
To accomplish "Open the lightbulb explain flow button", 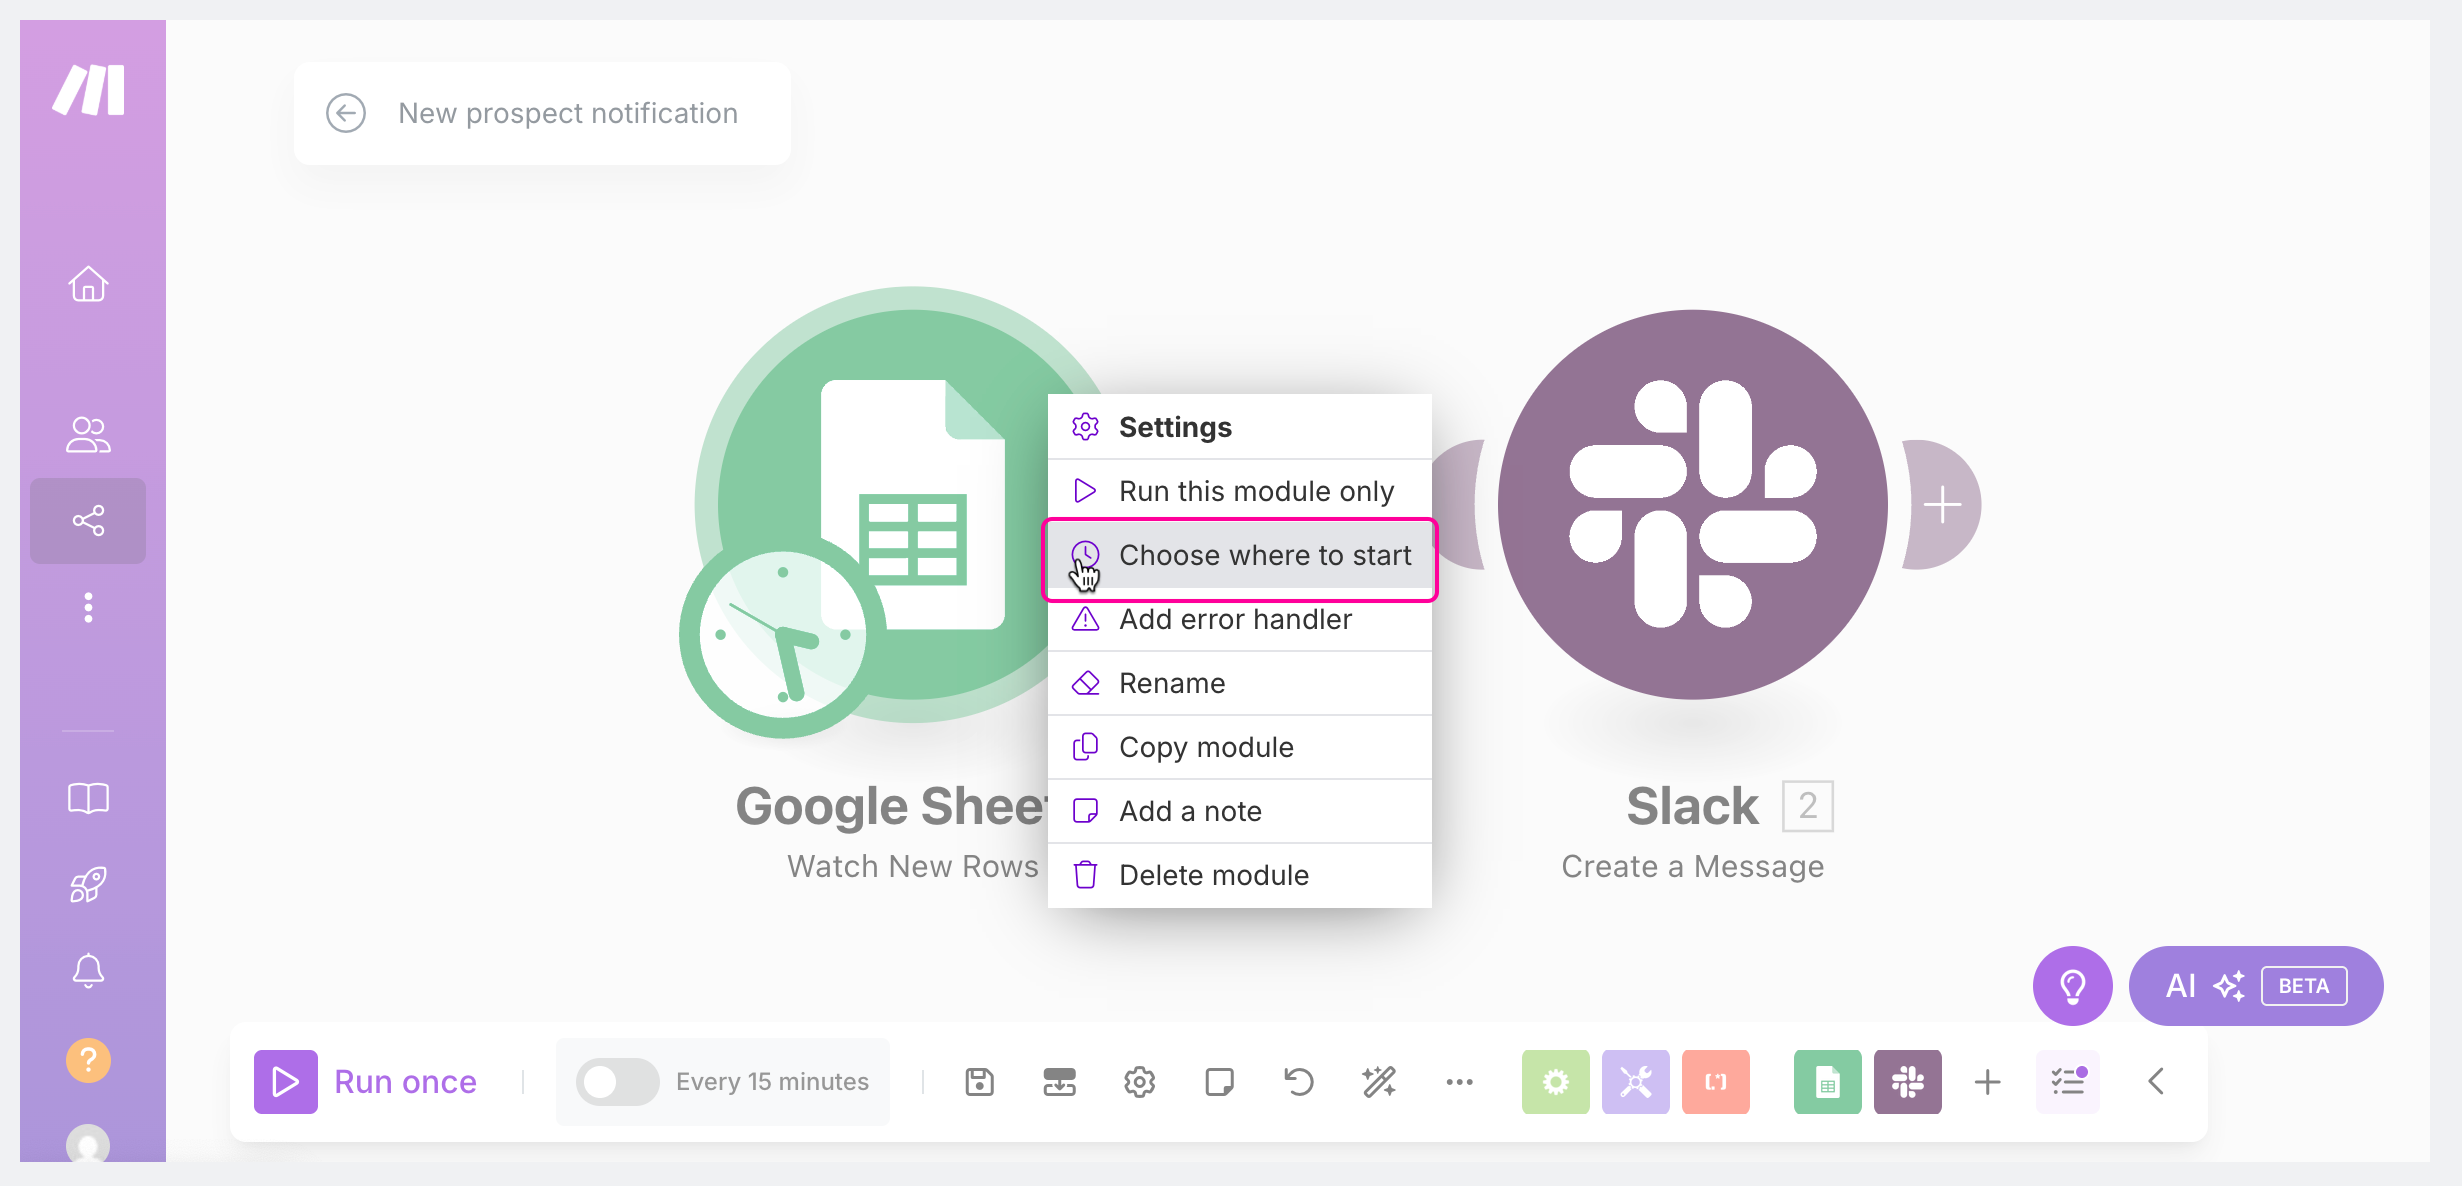I will click(x=2073, y=986).
